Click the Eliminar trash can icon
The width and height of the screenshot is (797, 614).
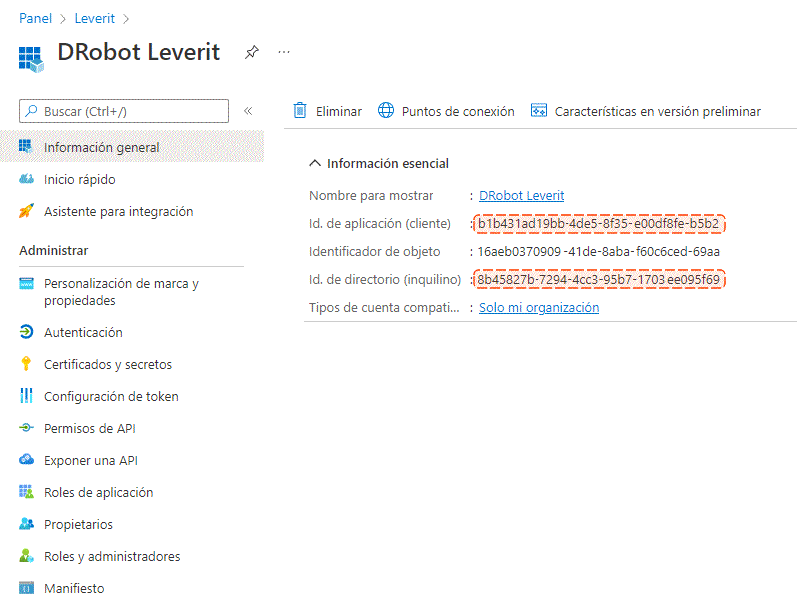click(300, 110)
